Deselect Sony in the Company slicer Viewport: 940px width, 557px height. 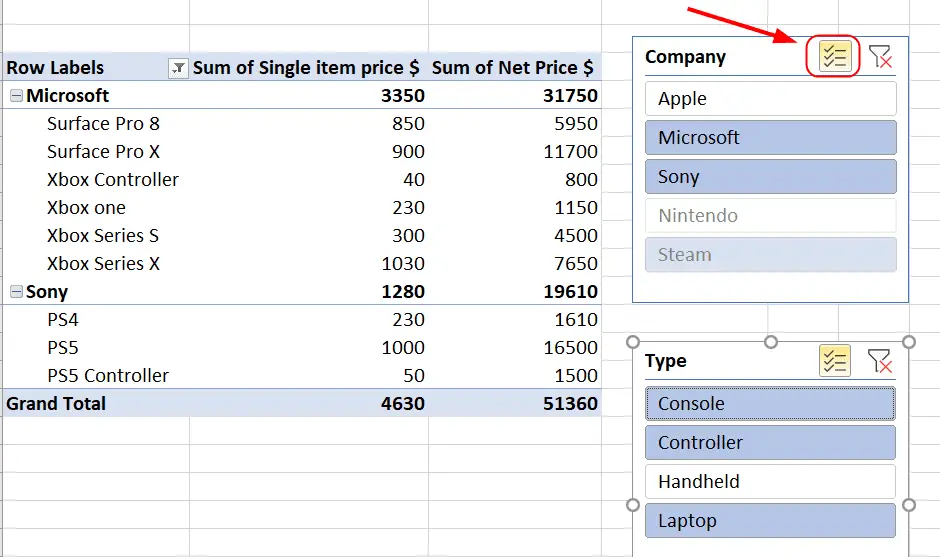pyautogui.click(x=770, y=176)
